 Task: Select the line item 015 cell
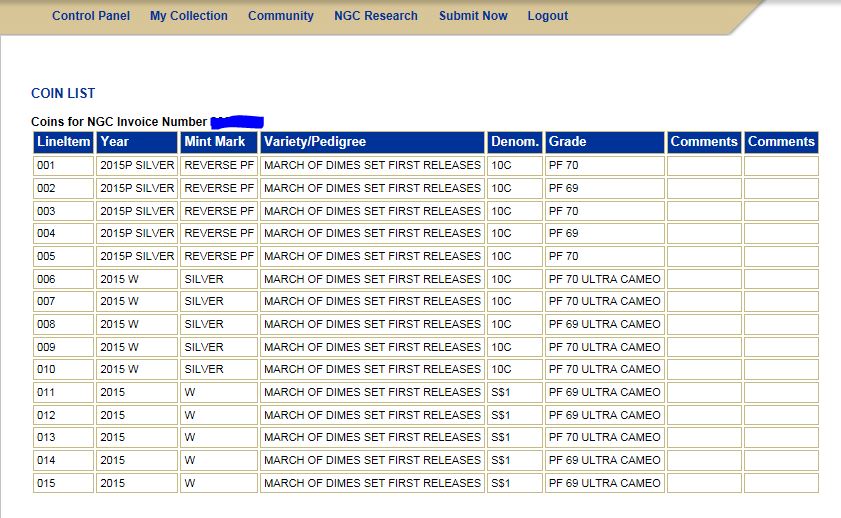pyautogui.click(x=63, y=483)
